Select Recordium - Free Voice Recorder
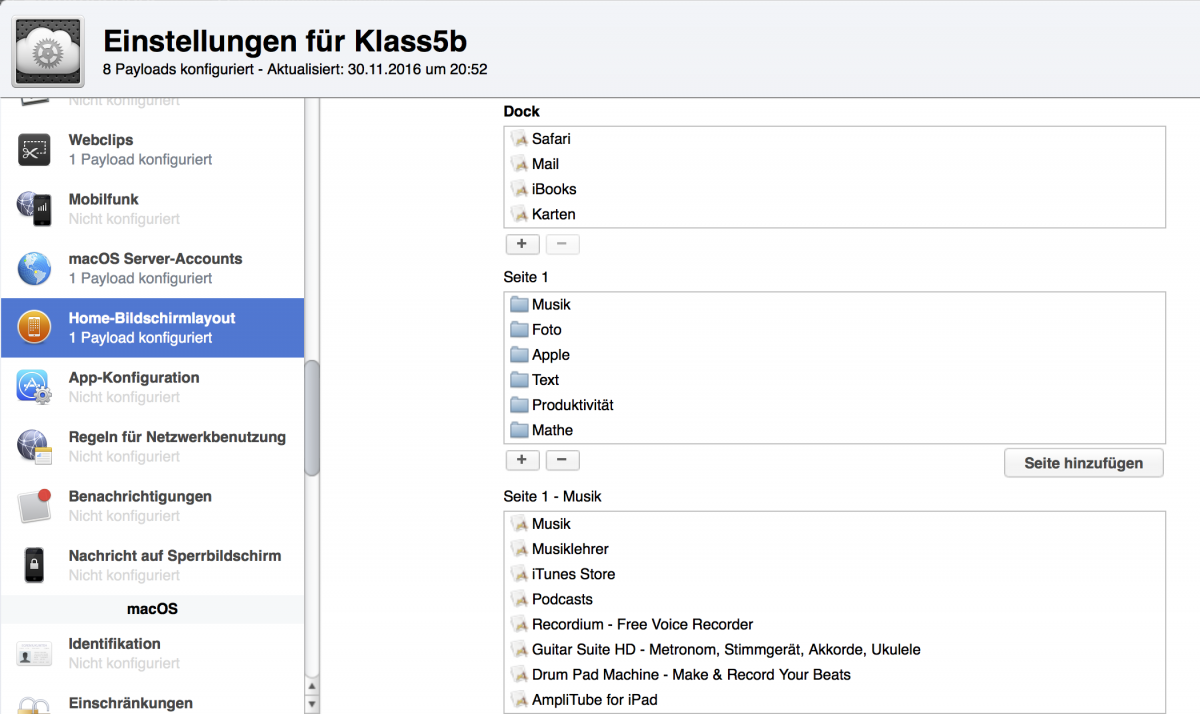Viewport: 1200px width, 714px height. tap(835, 624)
